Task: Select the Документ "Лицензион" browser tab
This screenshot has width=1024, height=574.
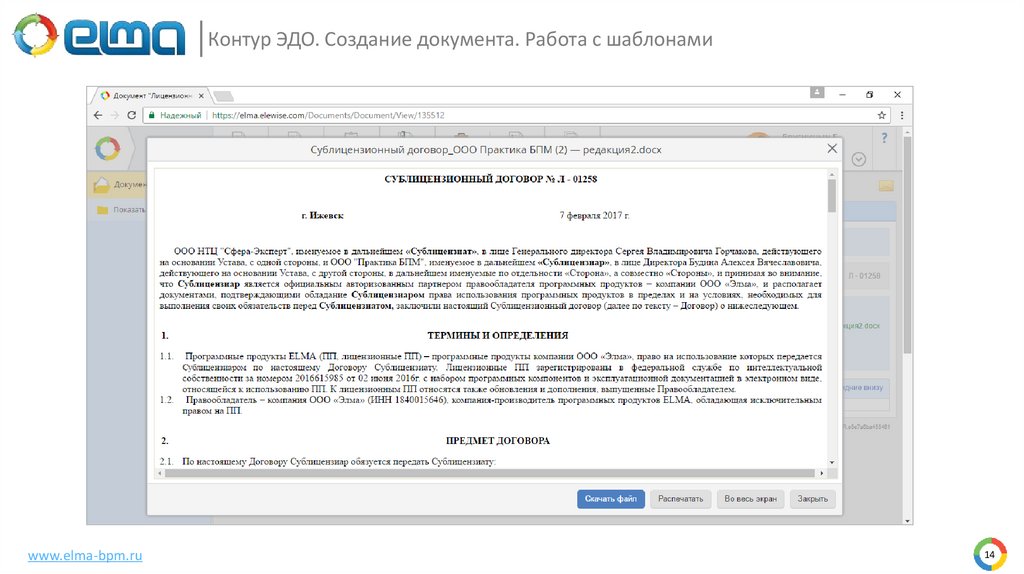Action: 152,95
